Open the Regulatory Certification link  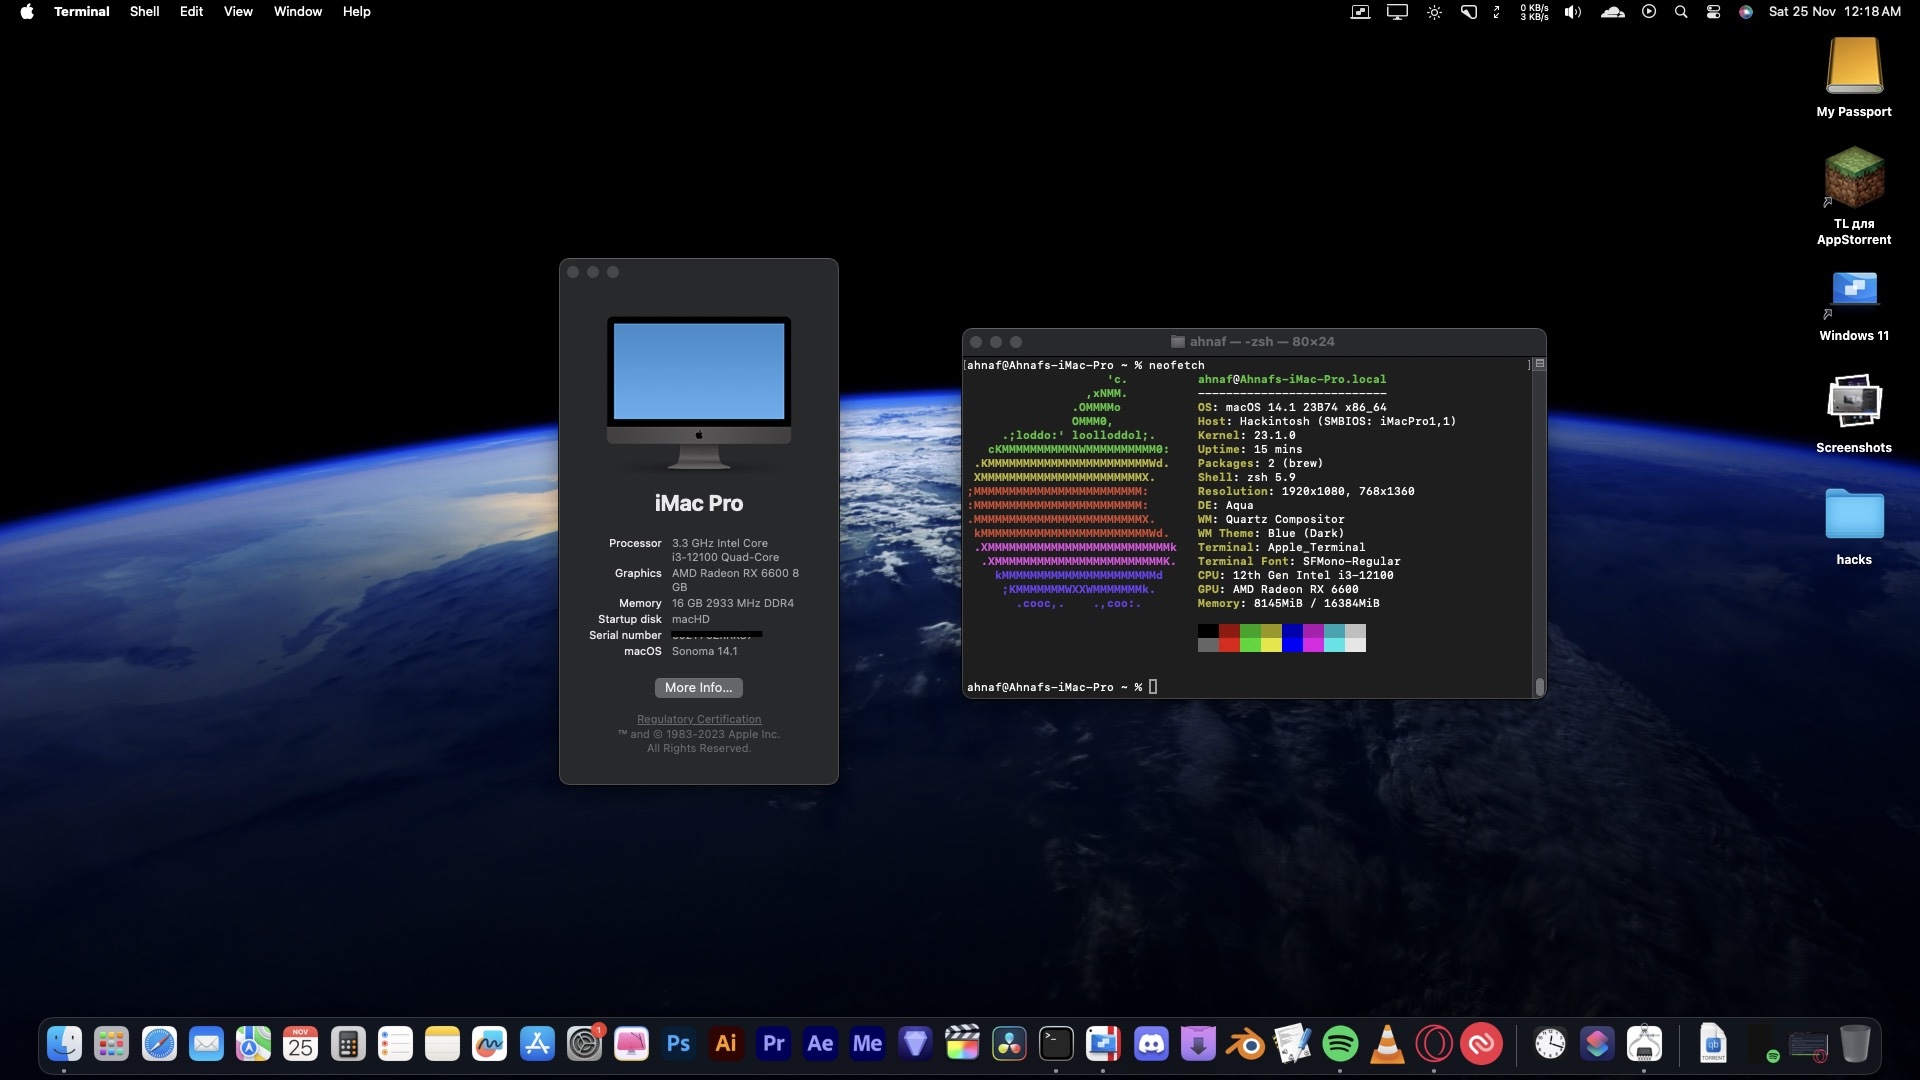coord(699,719)
